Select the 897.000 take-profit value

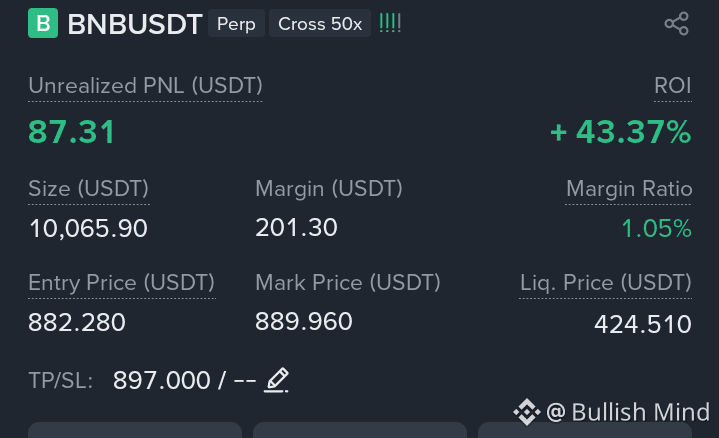coord(161,380)
